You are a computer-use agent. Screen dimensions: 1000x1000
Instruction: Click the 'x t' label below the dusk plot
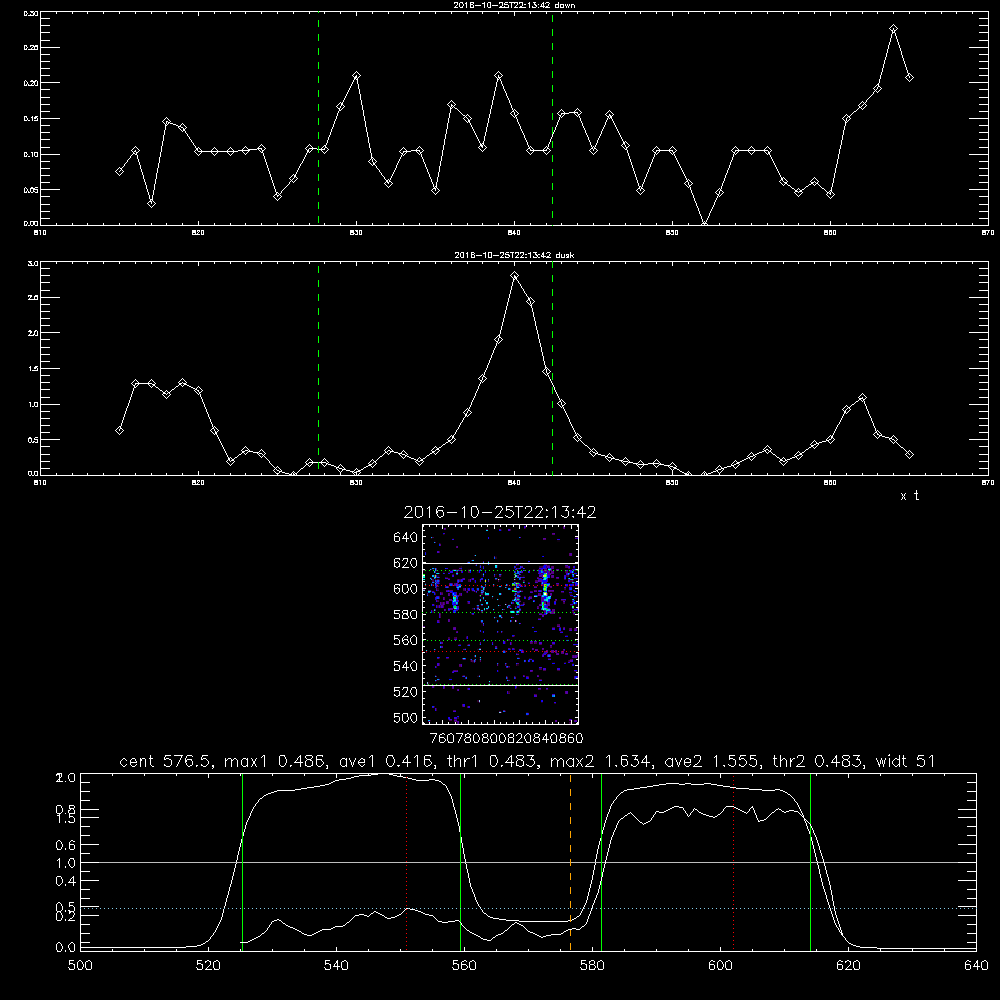click(909, 496)
